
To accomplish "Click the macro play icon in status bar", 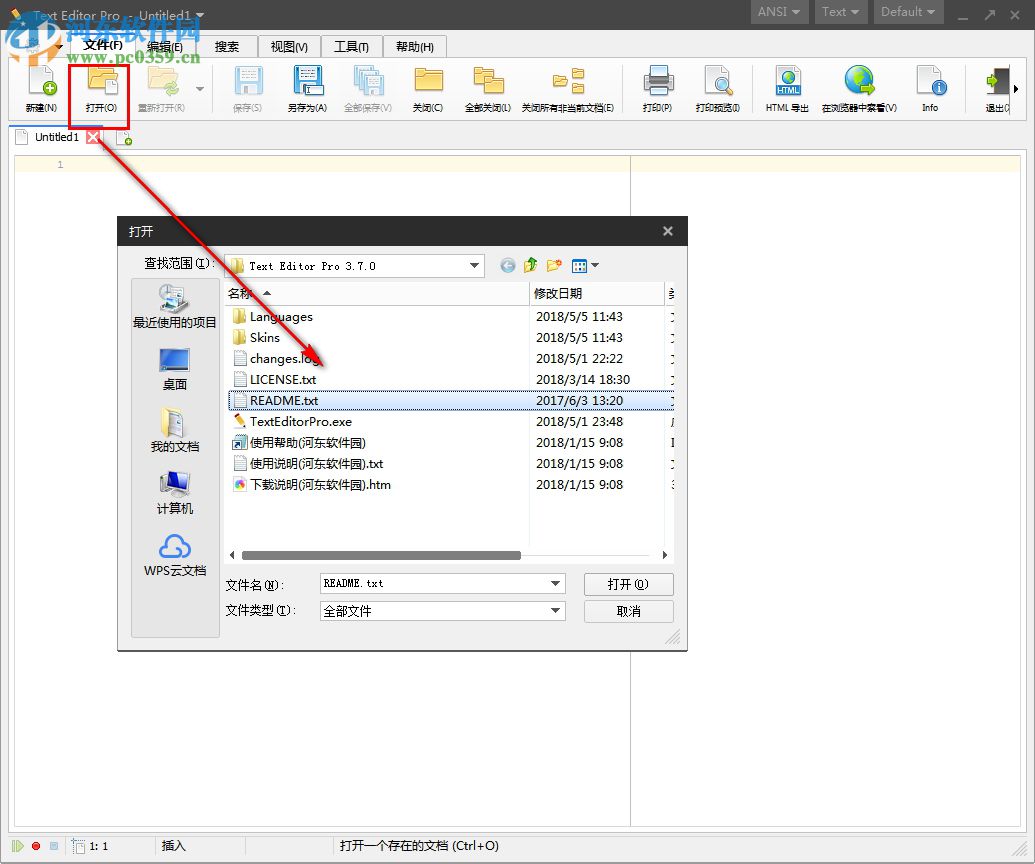I will (x=18, y=846).
